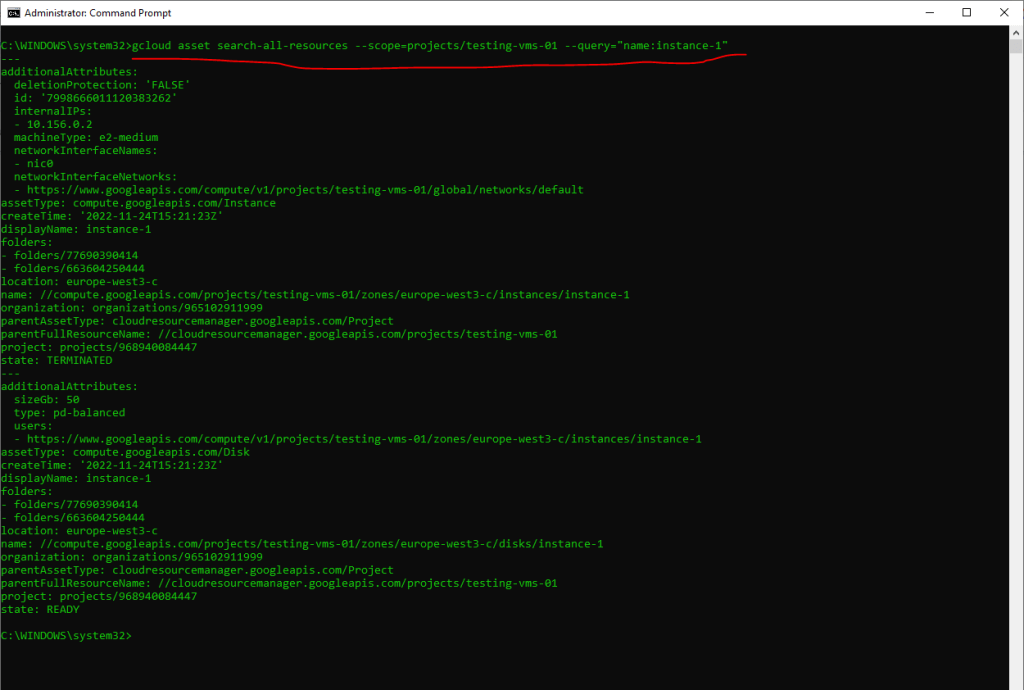
Task: Click the vertical scrollbar thumb
Action: click(1016, 46)
